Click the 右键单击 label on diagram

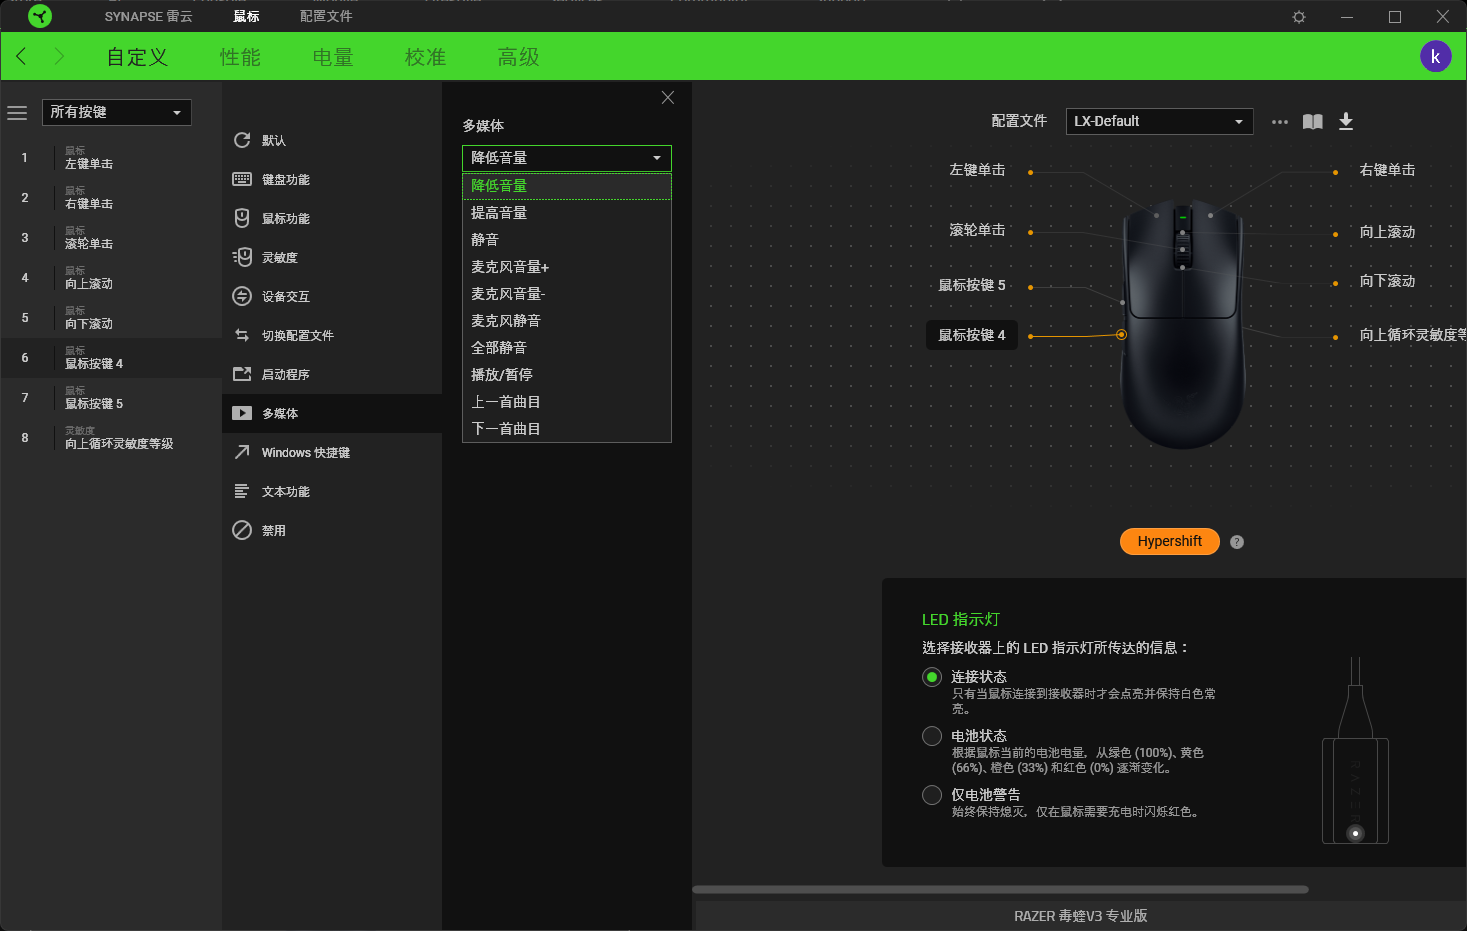tap(1387, 170)
